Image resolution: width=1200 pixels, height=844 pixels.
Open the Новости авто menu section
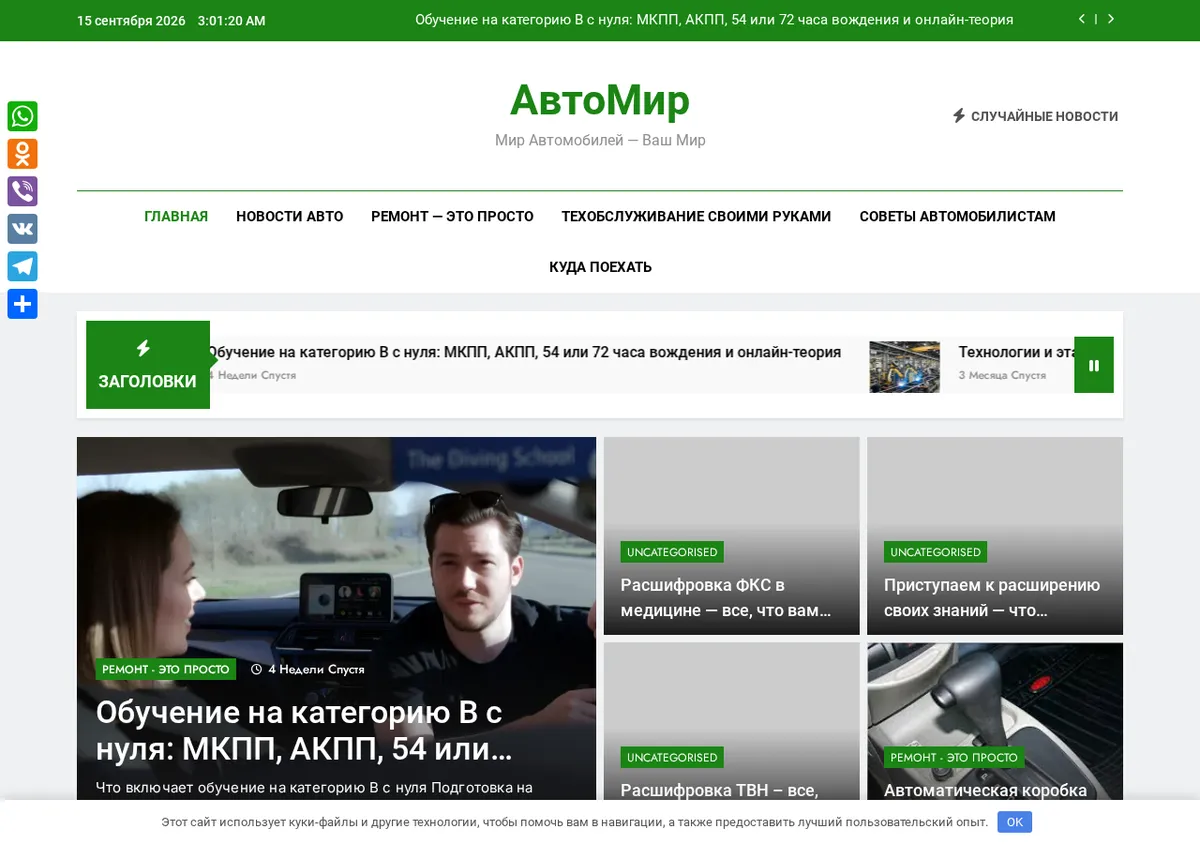pos(289,216)
